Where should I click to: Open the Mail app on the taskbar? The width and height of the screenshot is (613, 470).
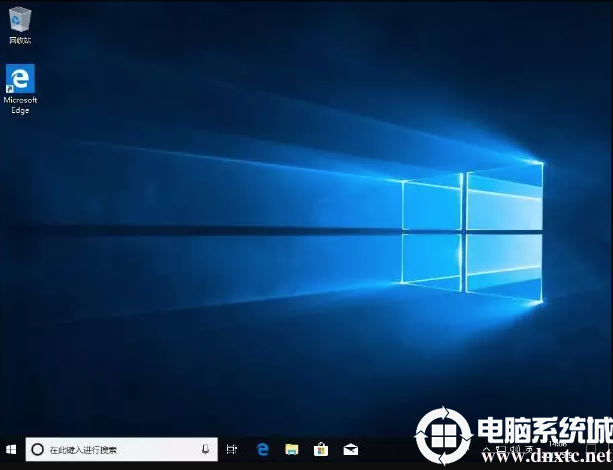click(x=350, y=450)
